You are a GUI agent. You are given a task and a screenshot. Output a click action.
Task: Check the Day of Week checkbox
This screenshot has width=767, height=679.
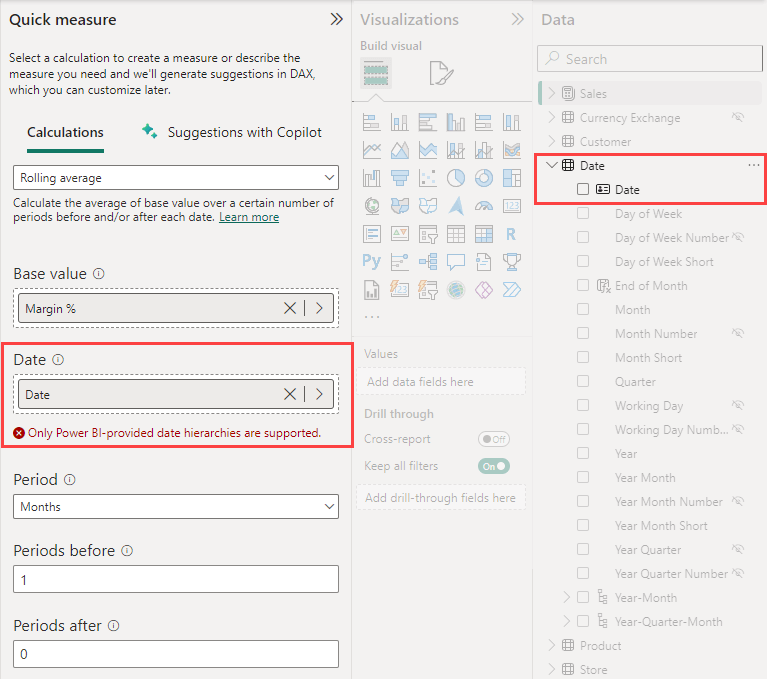tap(583, 213)
